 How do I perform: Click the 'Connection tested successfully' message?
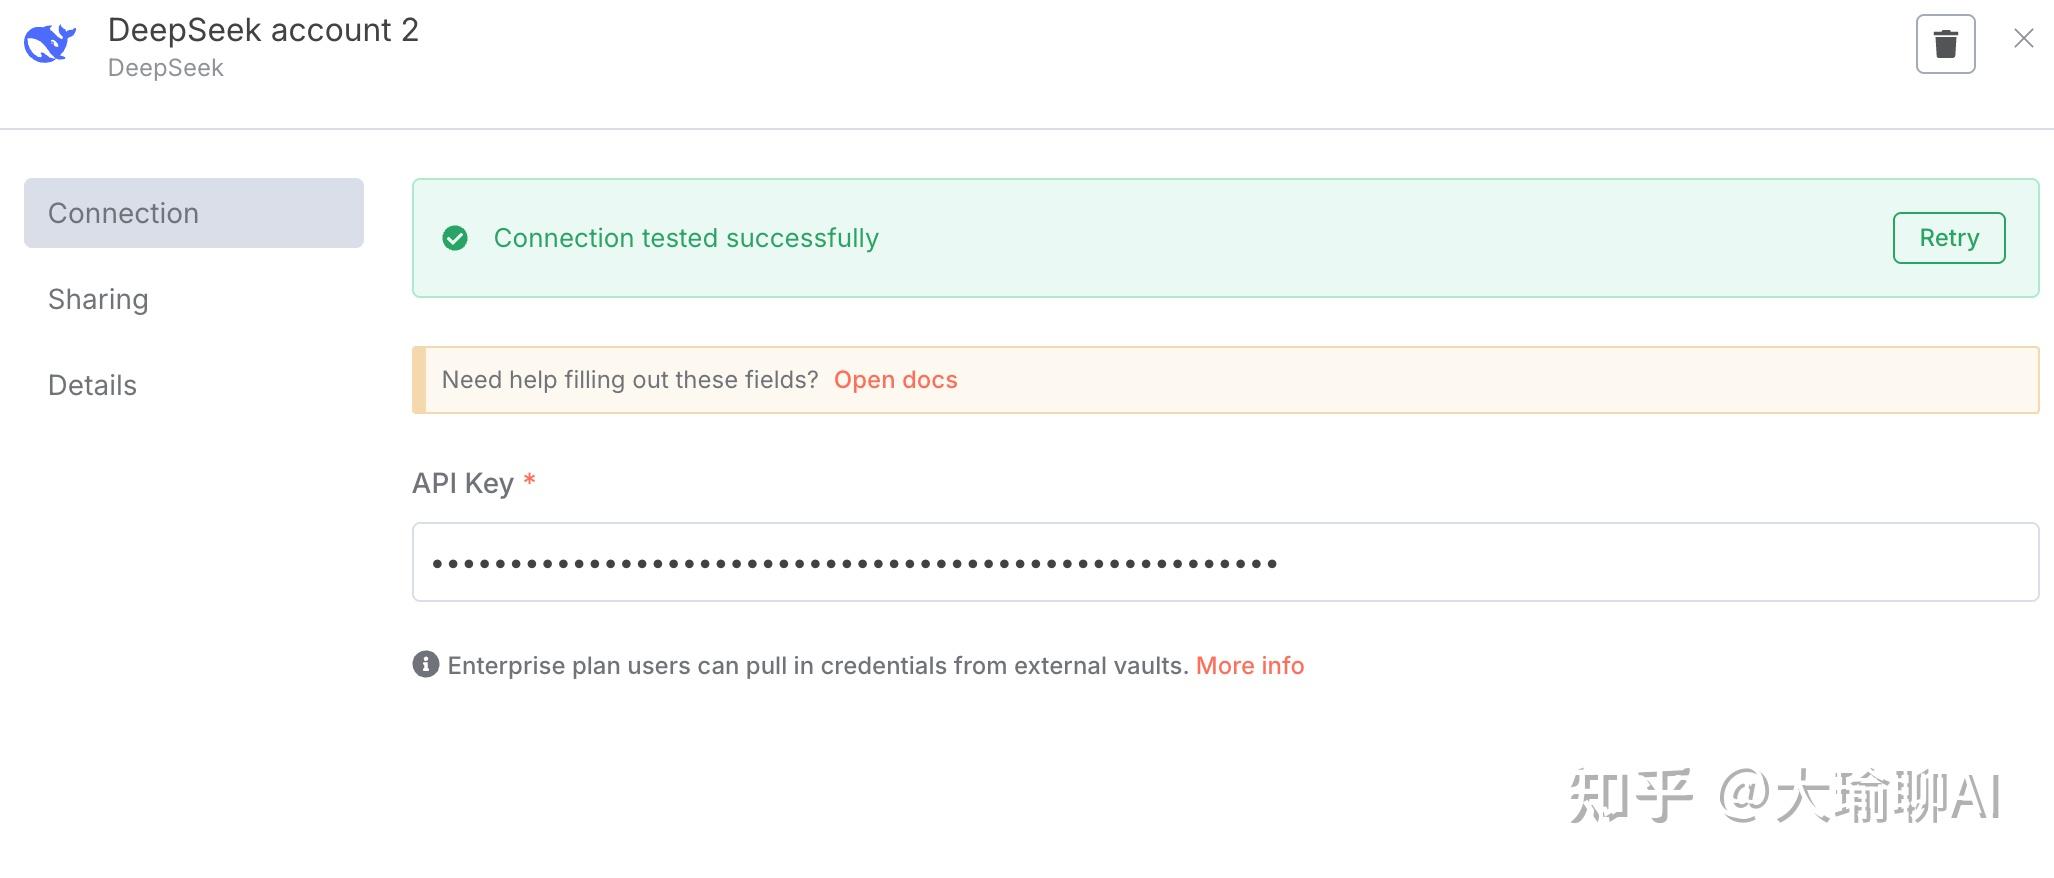[x=686, y=238]
